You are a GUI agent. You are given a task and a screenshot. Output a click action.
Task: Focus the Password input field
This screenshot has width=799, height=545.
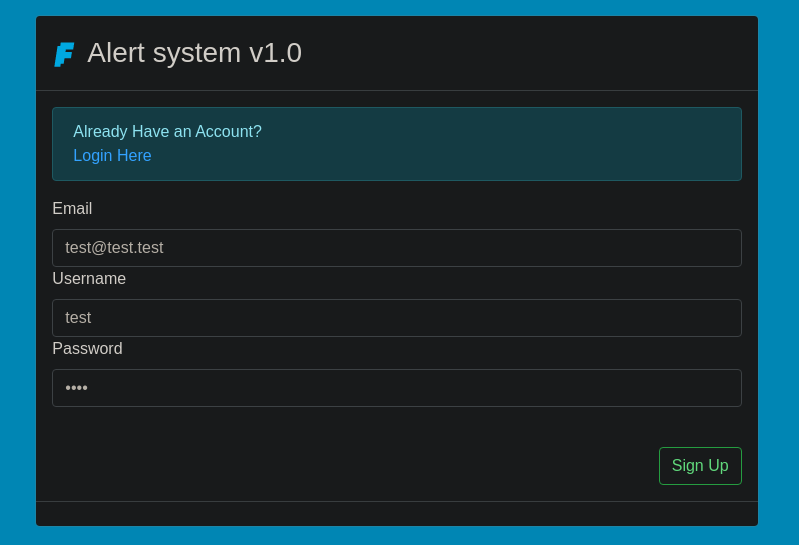click(x=396, y=388)
